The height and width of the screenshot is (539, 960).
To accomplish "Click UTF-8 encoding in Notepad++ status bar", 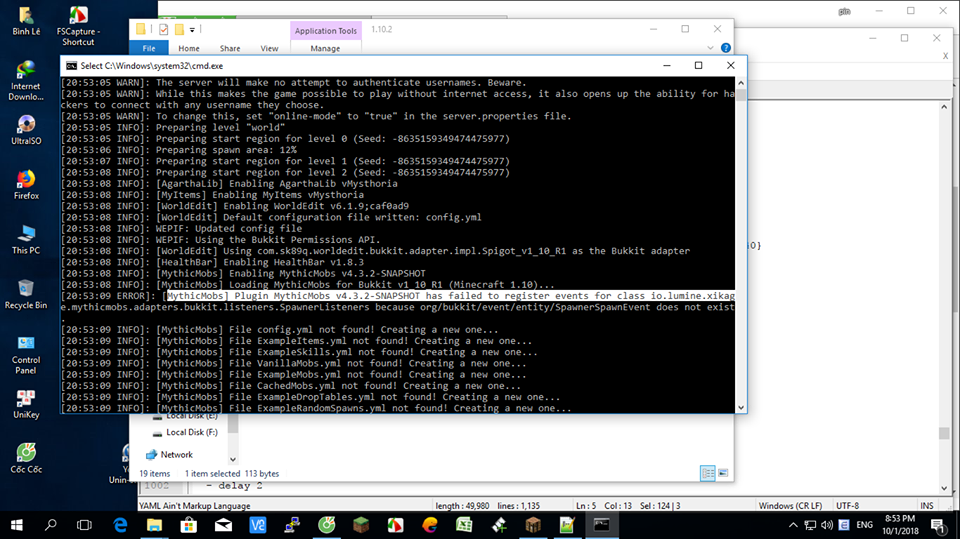I will click(x=848, y=506).
